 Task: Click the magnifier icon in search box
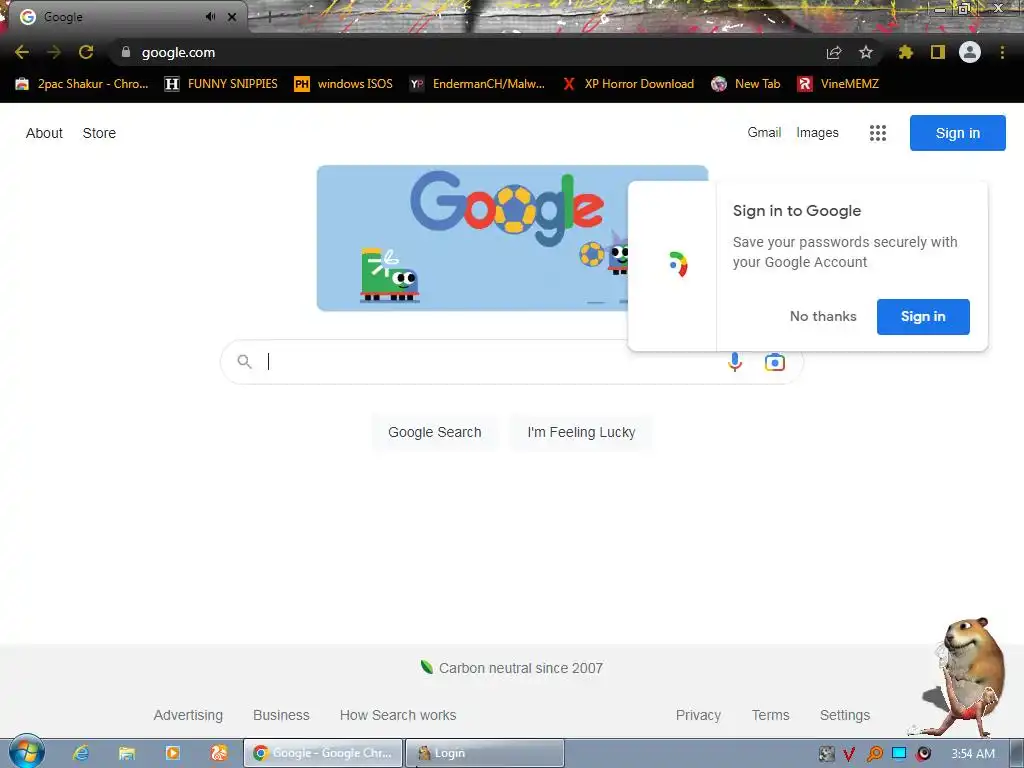[x=244, y=362]
